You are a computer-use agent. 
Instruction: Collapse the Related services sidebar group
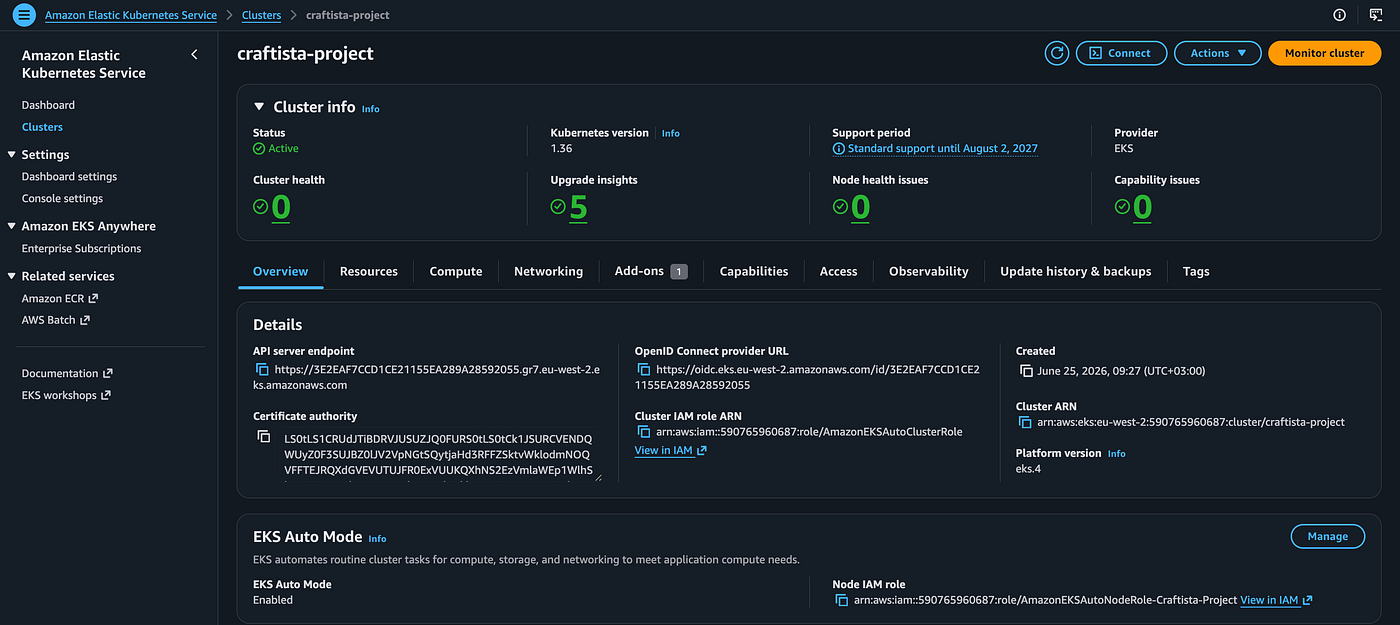coord(12,276)
